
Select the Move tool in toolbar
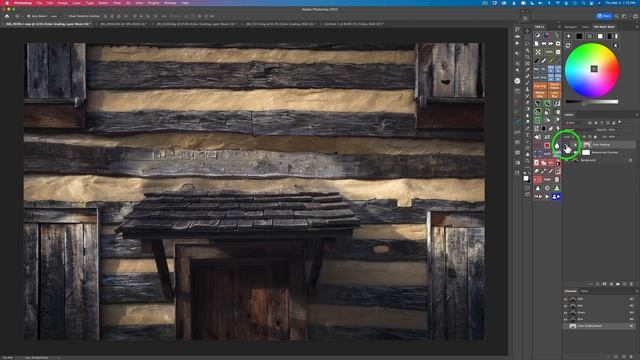coord(527,31)
